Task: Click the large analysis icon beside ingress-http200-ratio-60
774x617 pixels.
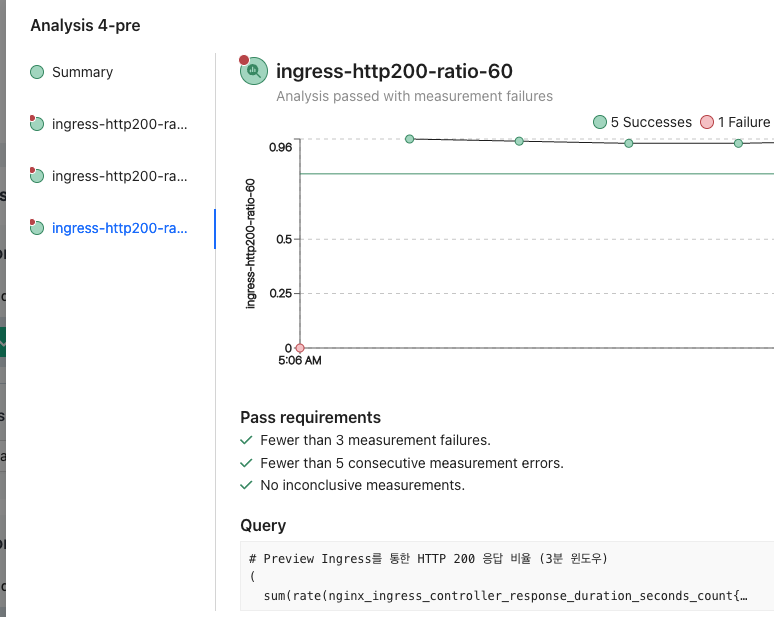Action: 254,70
